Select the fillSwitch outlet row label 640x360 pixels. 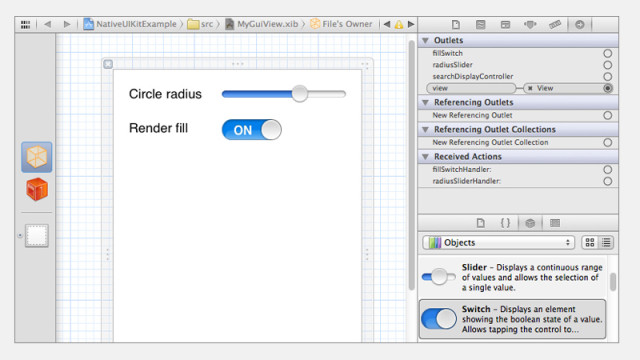447,53
